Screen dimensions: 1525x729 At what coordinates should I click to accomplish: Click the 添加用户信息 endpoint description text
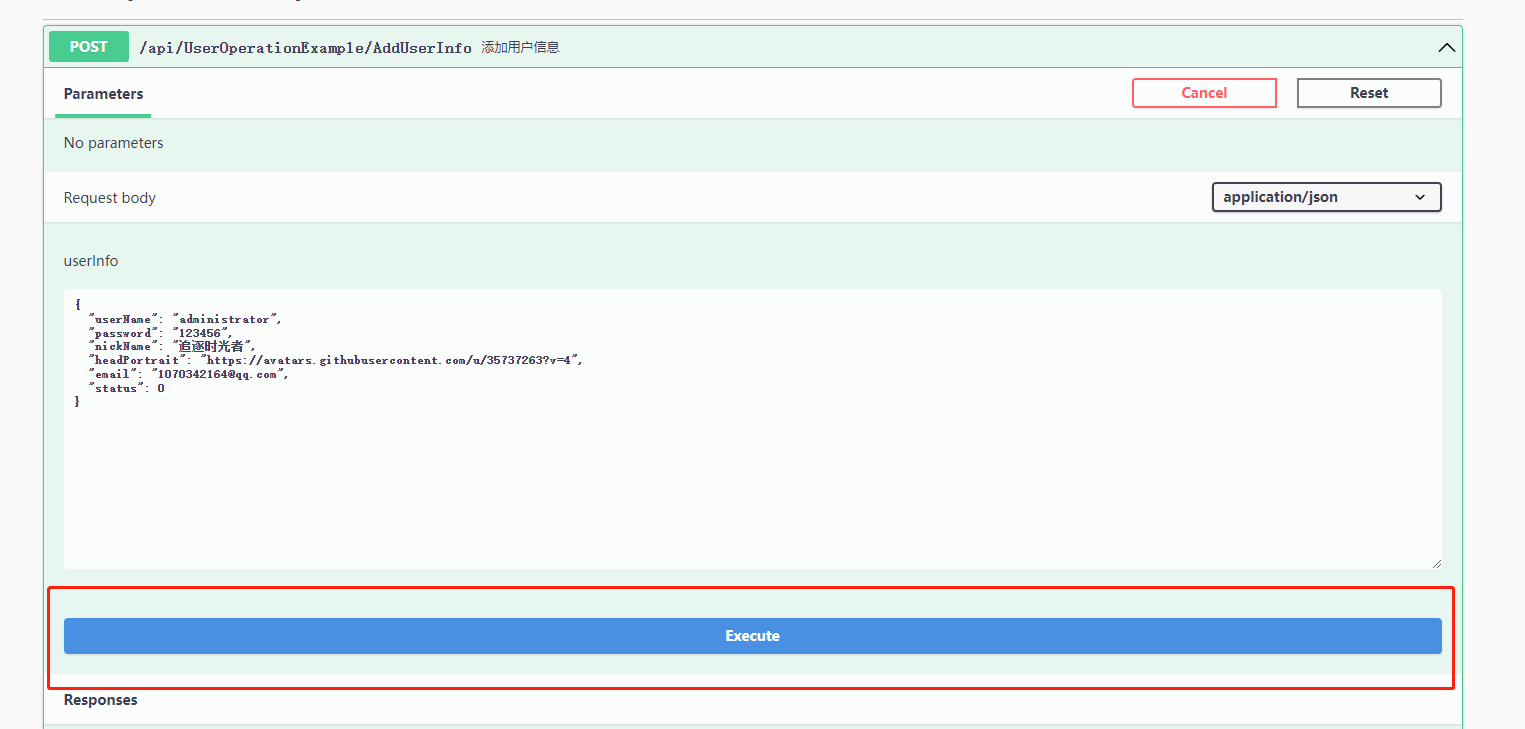coord(519,46)
